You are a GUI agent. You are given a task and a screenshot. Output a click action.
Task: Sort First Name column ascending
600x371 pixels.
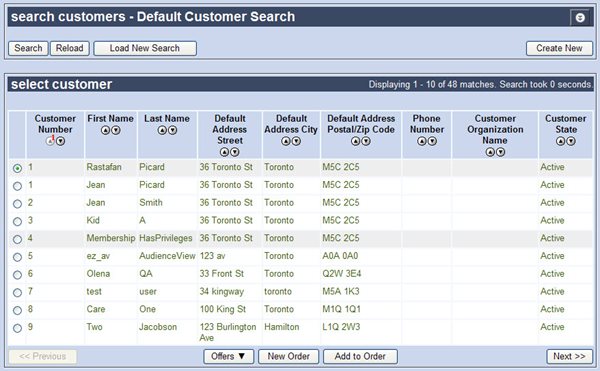point(106,130)
